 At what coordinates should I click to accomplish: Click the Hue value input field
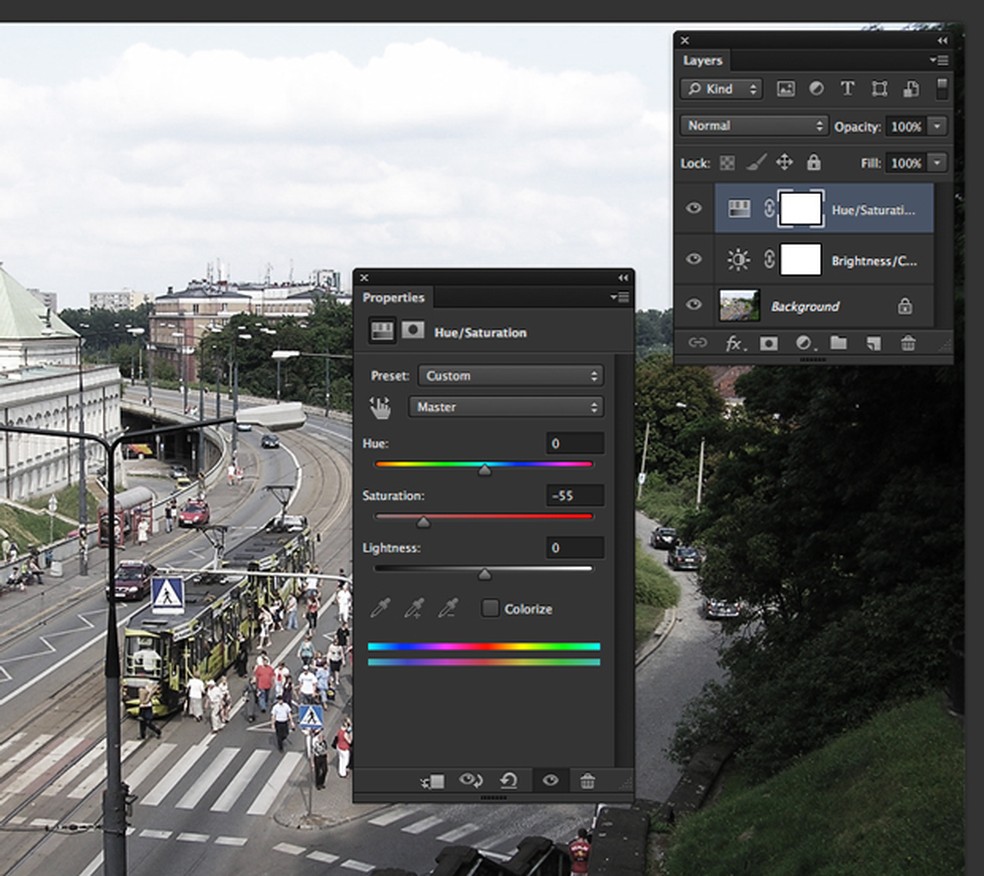575,443
